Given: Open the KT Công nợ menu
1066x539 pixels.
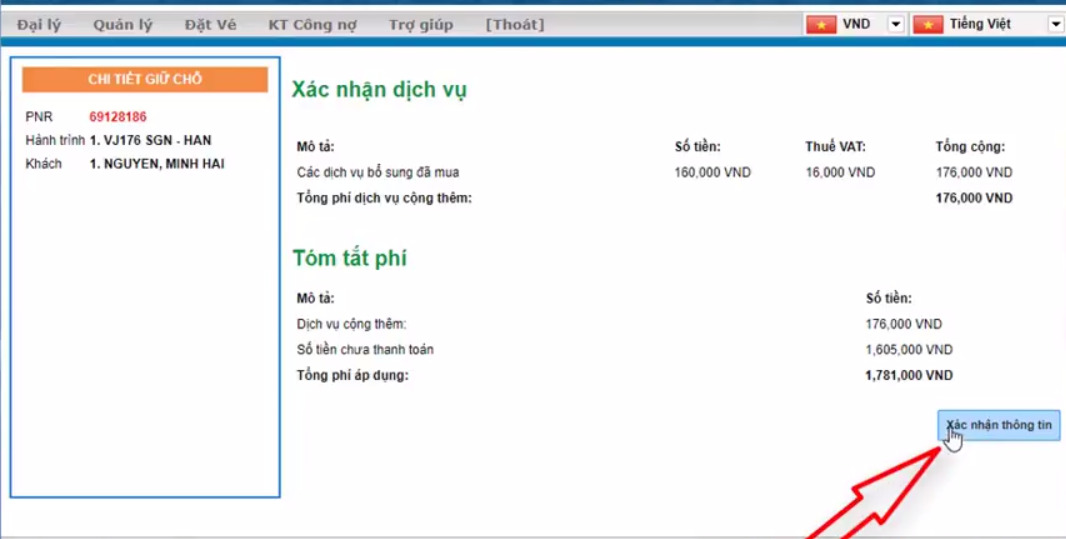Looking at the screenshot, I should tap(313, 25).
